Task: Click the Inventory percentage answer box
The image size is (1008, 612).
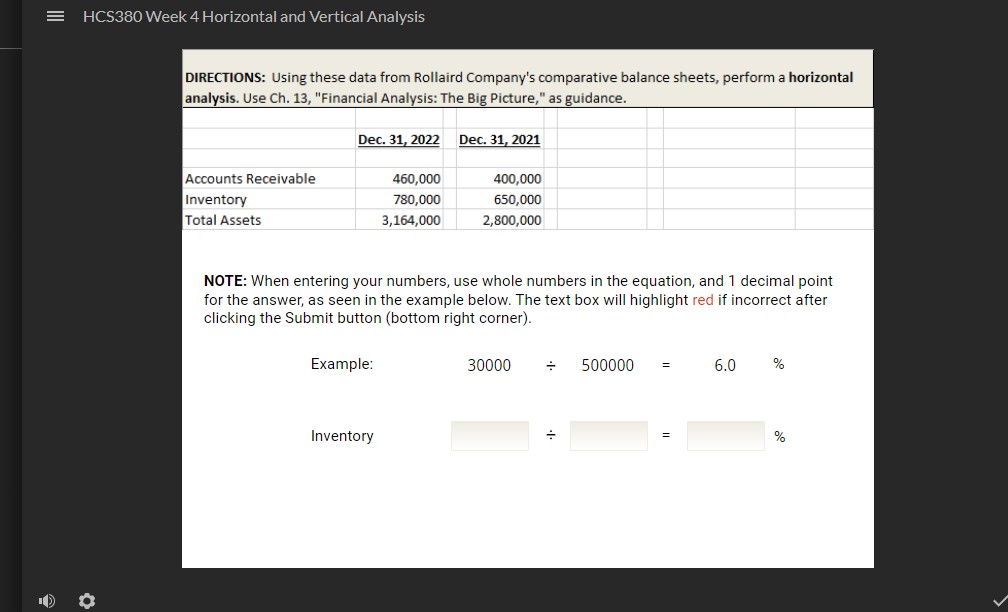Action: (x=725, y=435)
